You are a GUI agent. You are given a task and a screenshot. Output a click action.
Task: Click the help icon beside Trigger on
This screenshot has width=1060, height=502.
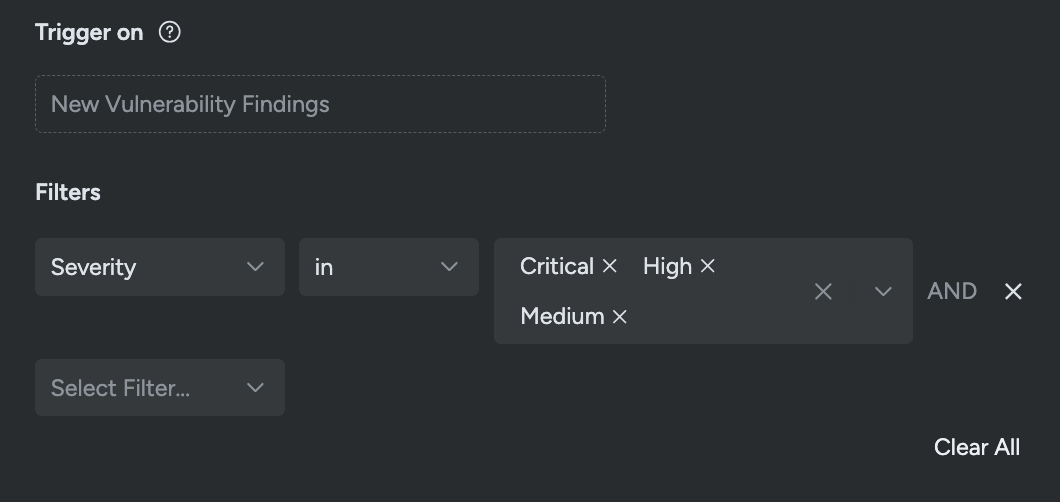pos(170,32)
